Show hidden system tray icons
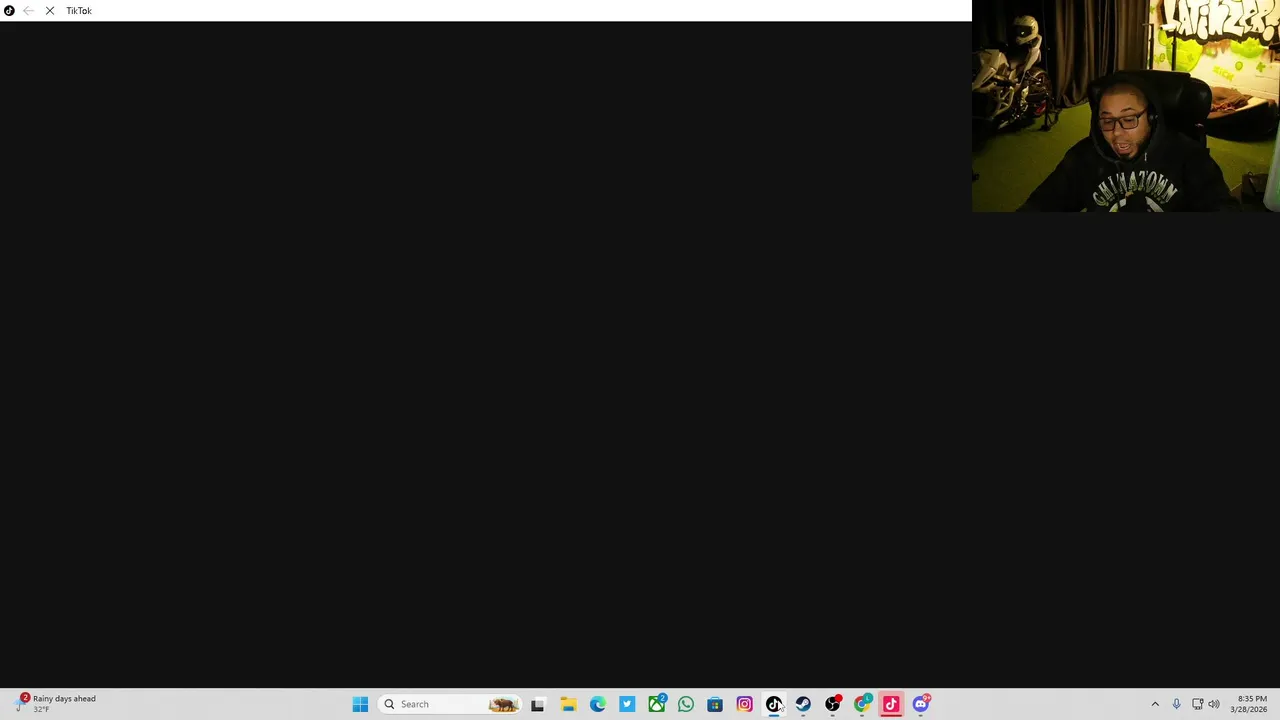This screenshot has height=720, width=1280. (x=1155, y=704)
